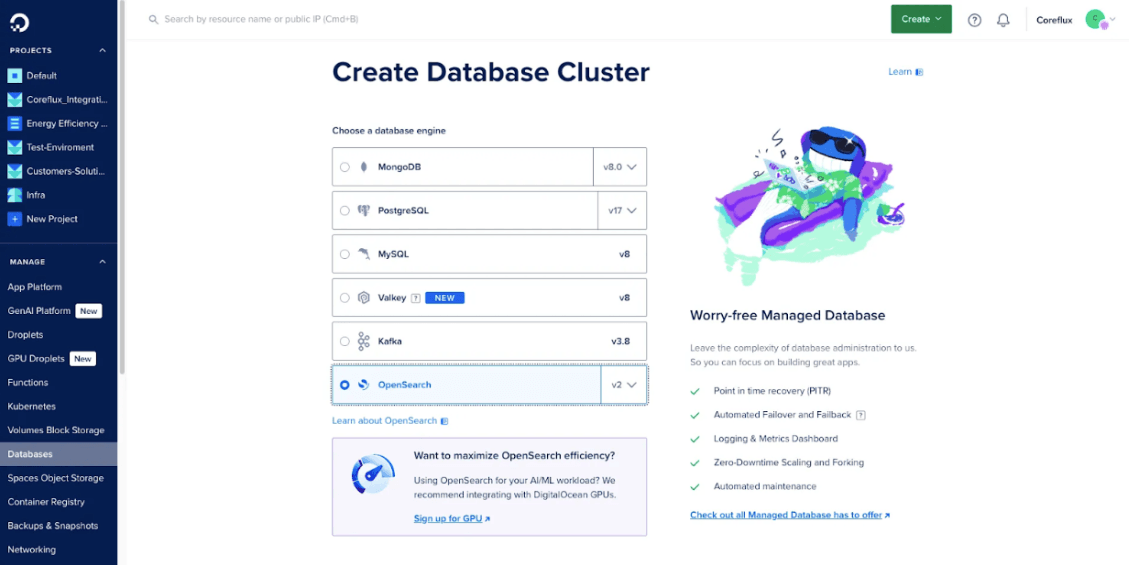Select the MongoDB radio button

click(x=345, y=167)
